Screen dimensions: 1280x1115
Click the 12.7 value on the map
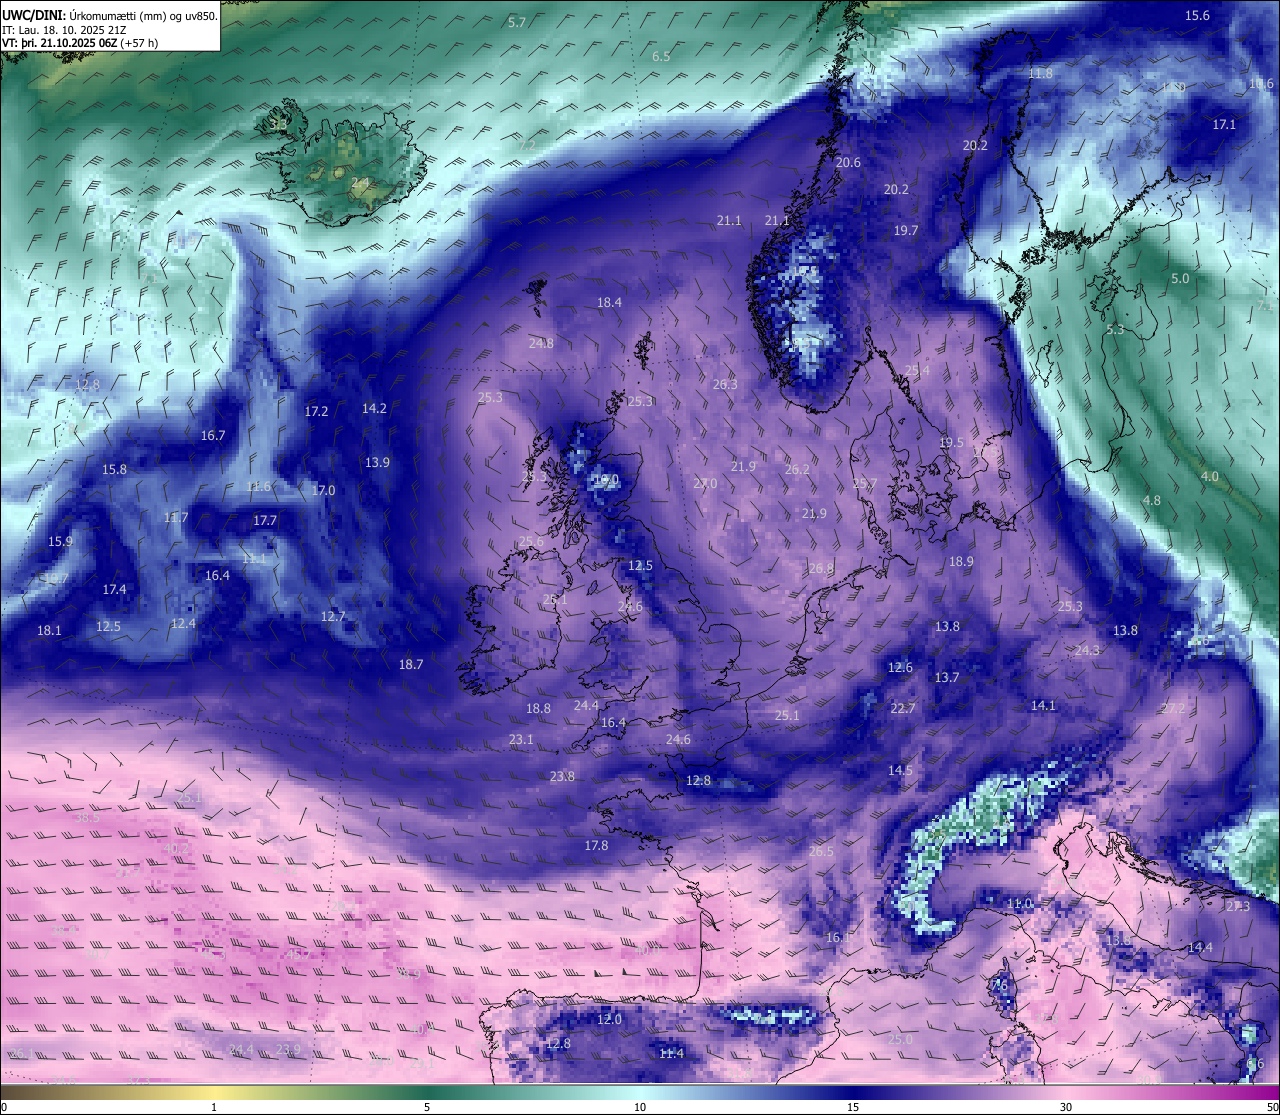(333, 616)
